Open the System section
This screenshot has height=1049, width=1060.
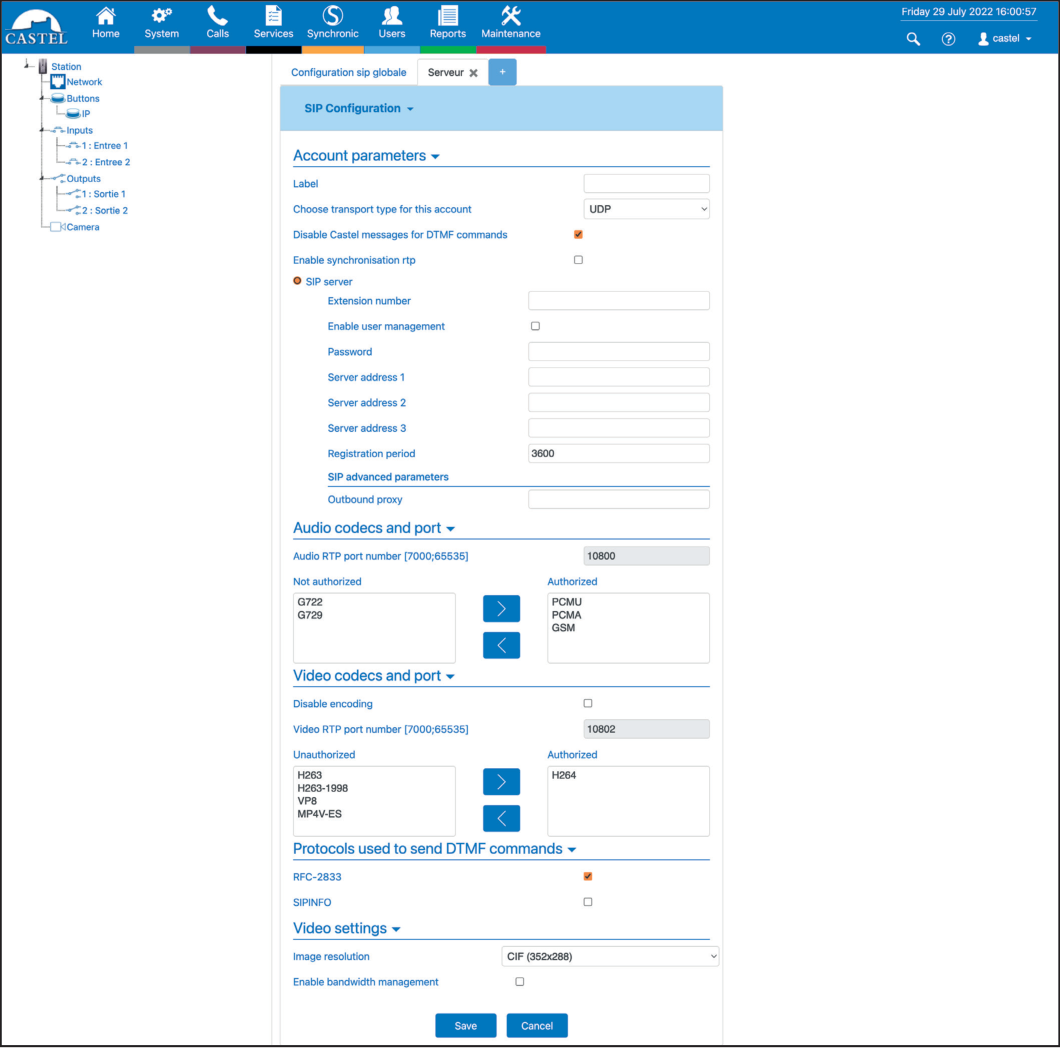point(161,22)
